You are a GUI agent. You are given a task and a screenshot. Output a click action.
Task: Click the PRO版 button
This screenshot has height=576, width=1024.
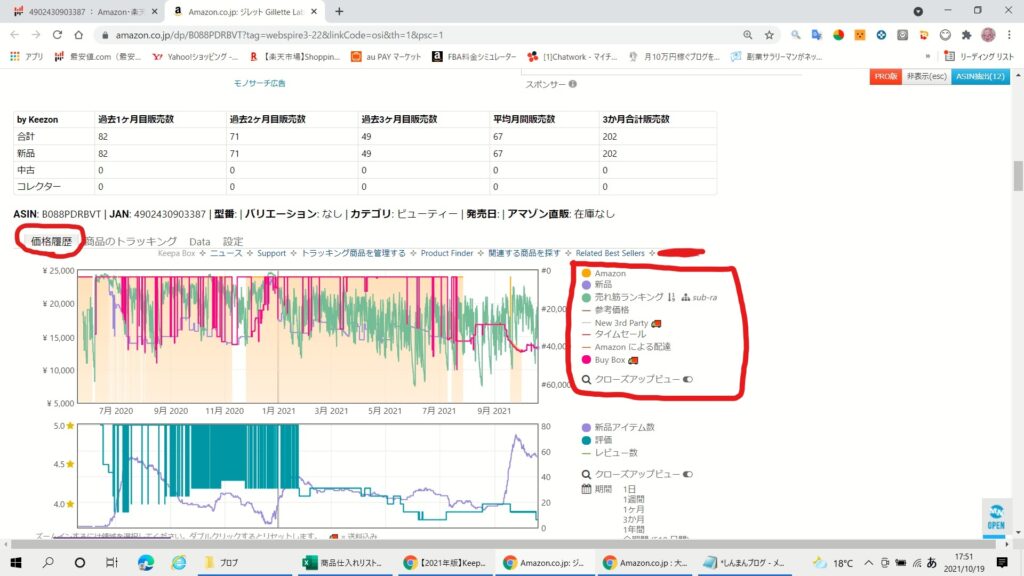coord(886,76)
